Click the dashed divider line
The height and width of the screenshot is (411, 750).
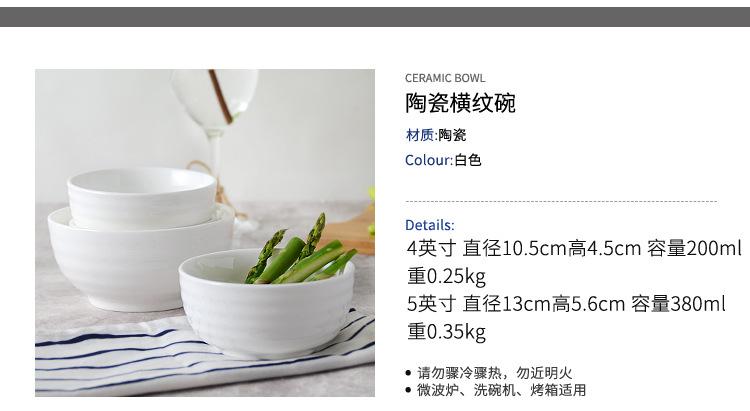tap(561, 201)
